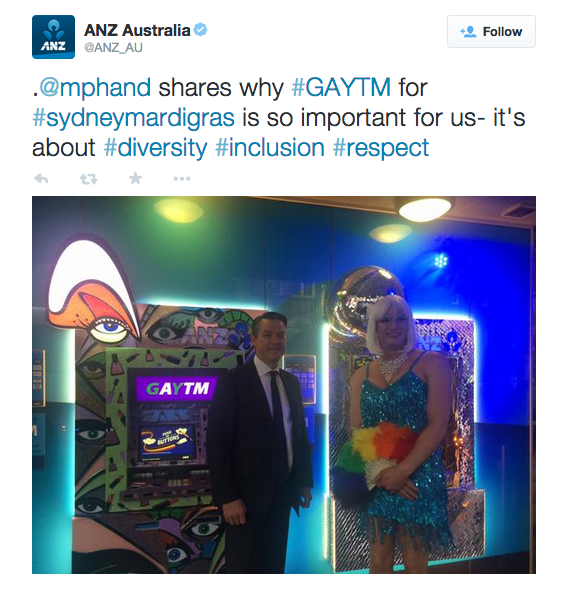This screenshot has height=590, width=566.
Task: Follow the ANZ Australia account
Action: point(491,32)
